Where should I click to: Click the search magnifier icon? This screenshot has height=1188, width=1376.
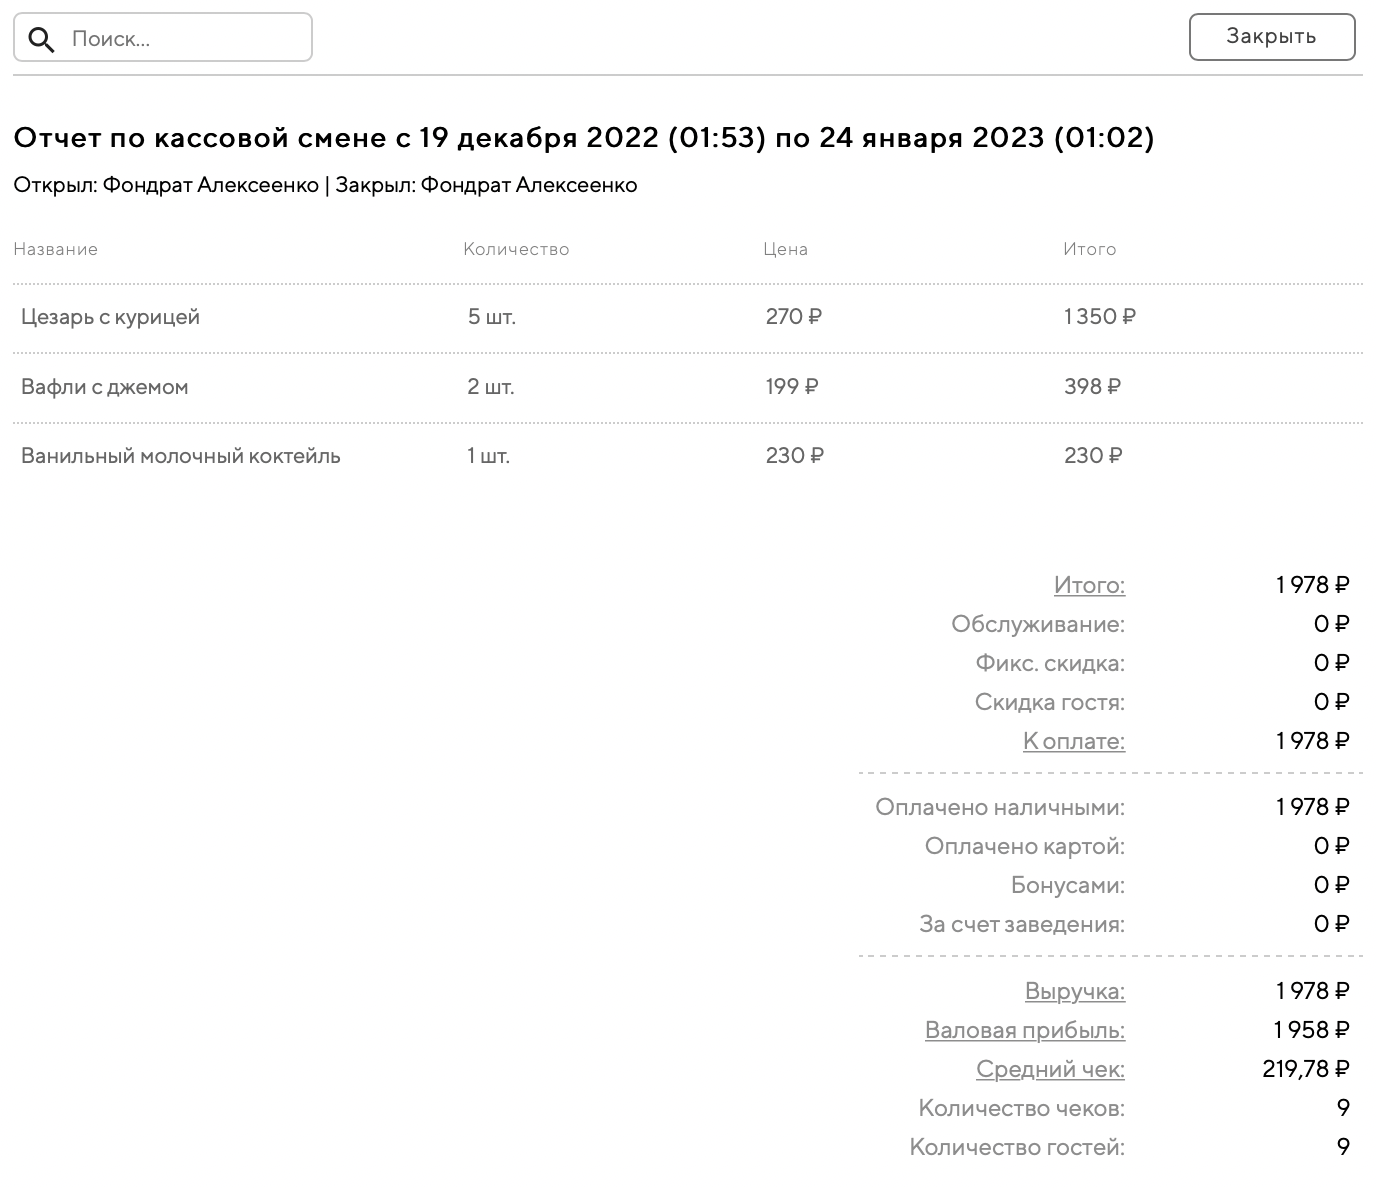[41, 39]
